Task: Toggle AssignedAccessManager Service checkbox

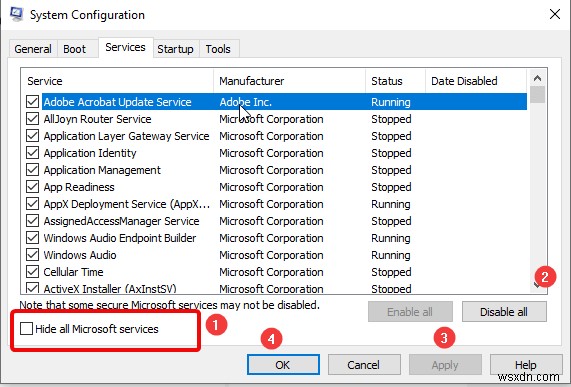Action: pos(32,221)
